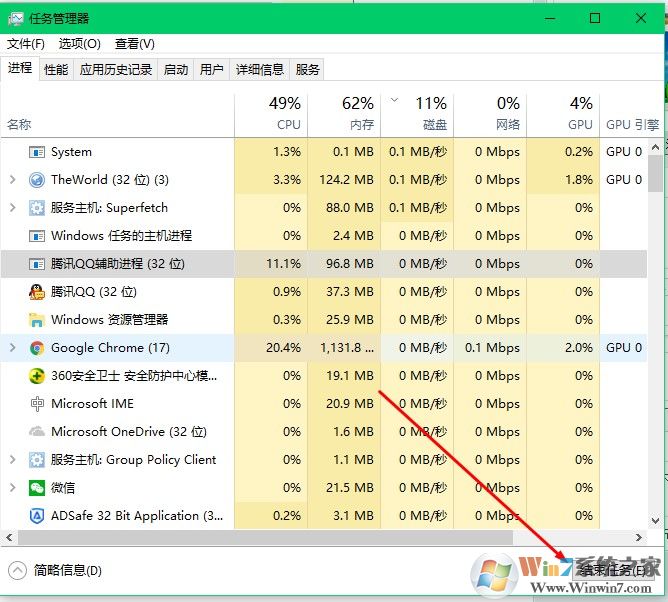Click the 1,131.8 memory value for Chrome

347,348
